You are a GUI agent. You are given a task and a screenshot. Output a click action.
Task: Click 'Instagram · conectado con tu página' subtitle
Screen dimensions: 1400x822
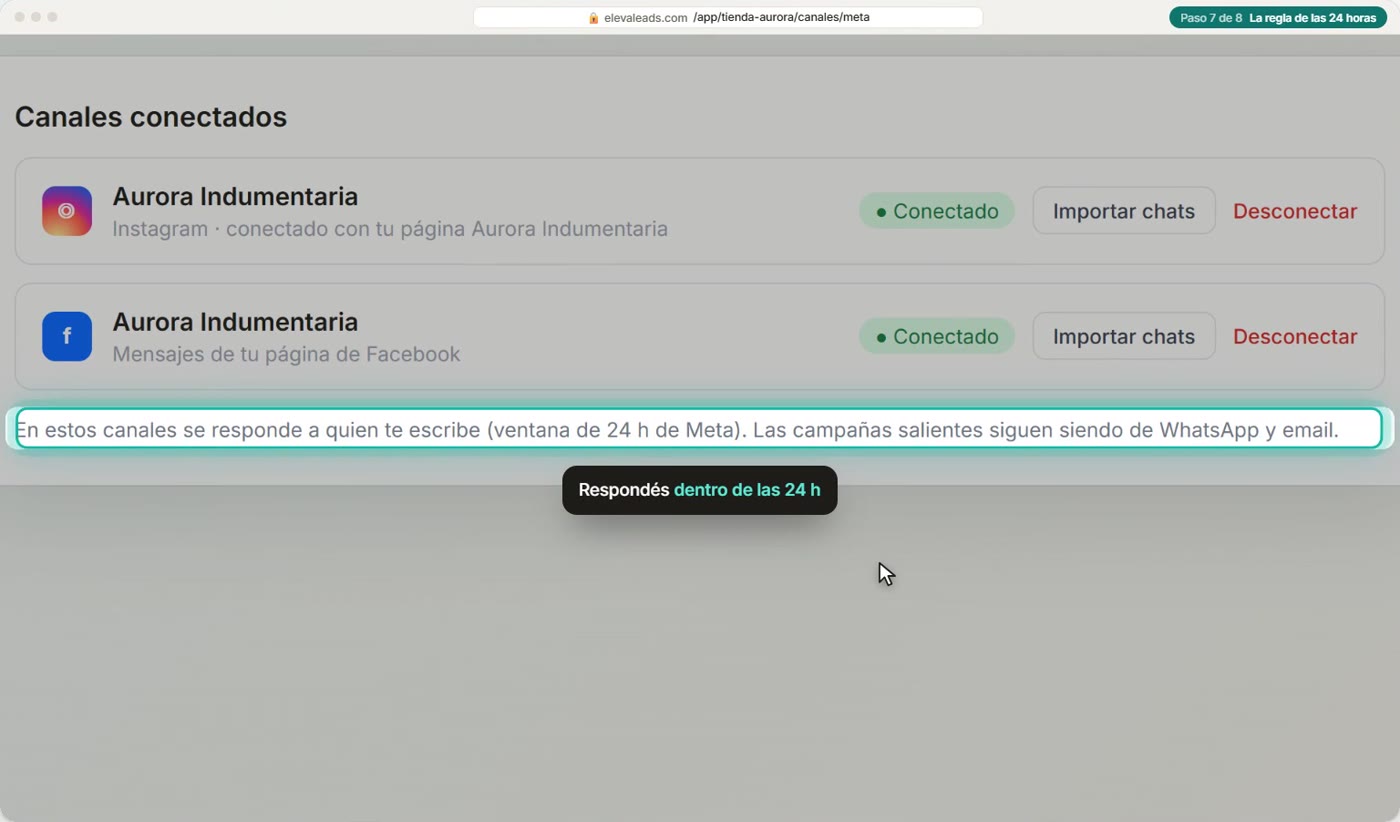(390, 229)
